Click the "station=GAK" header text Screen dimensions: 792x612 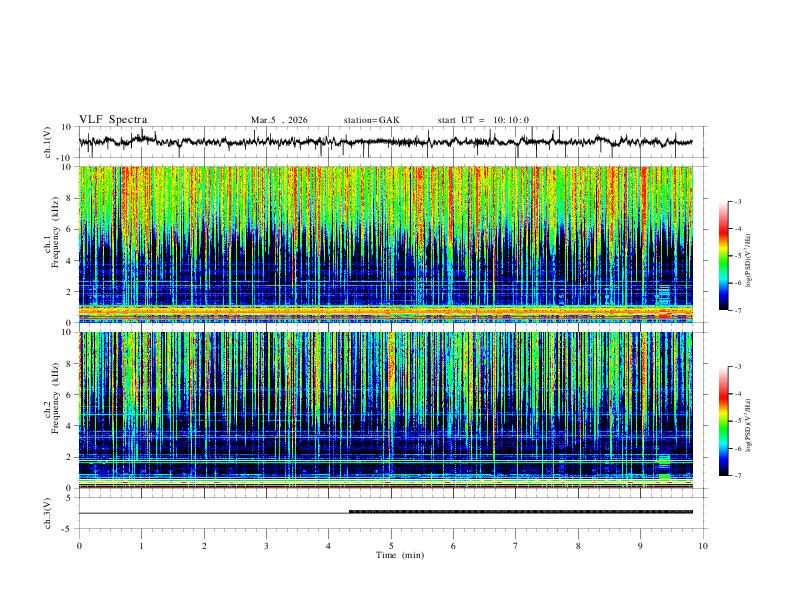click(371, 120)
